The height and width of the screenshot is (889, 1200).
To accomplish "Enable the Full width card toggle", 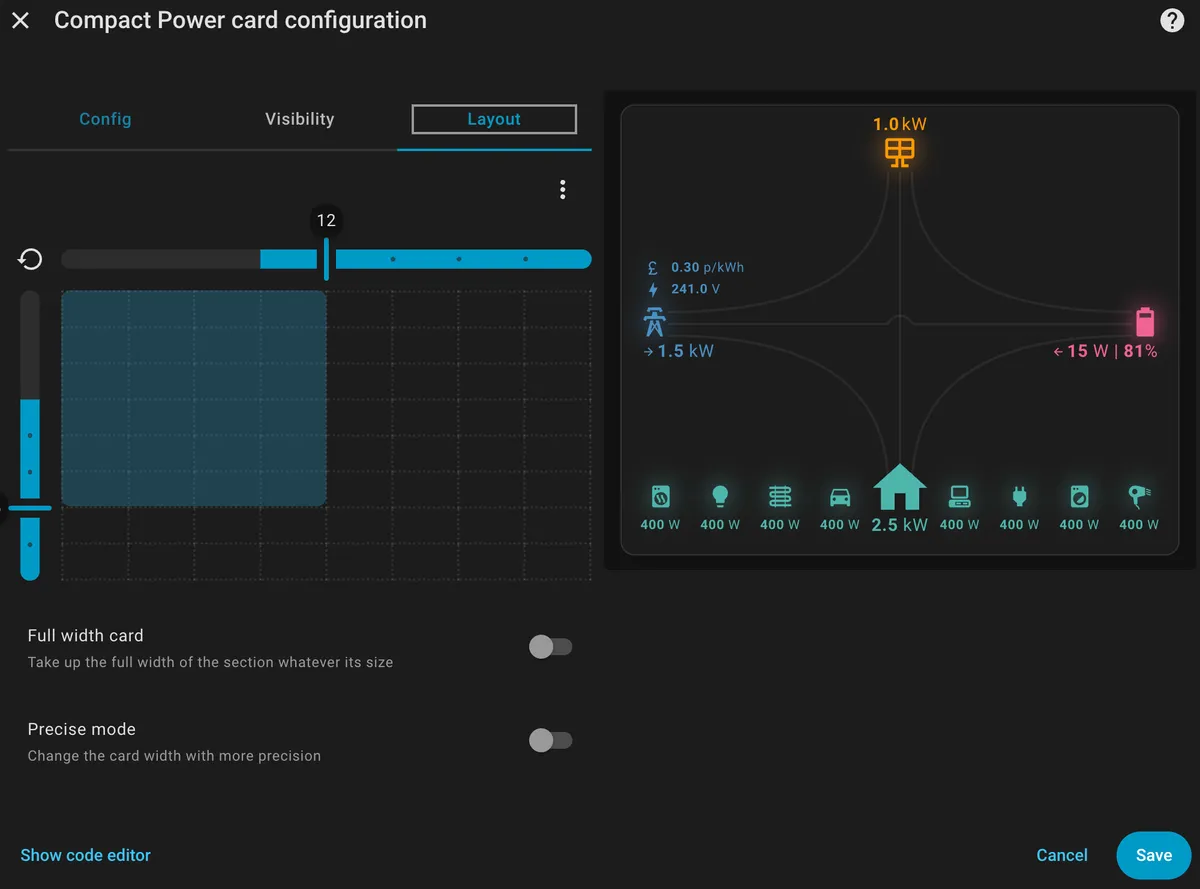I will (550, 647).
